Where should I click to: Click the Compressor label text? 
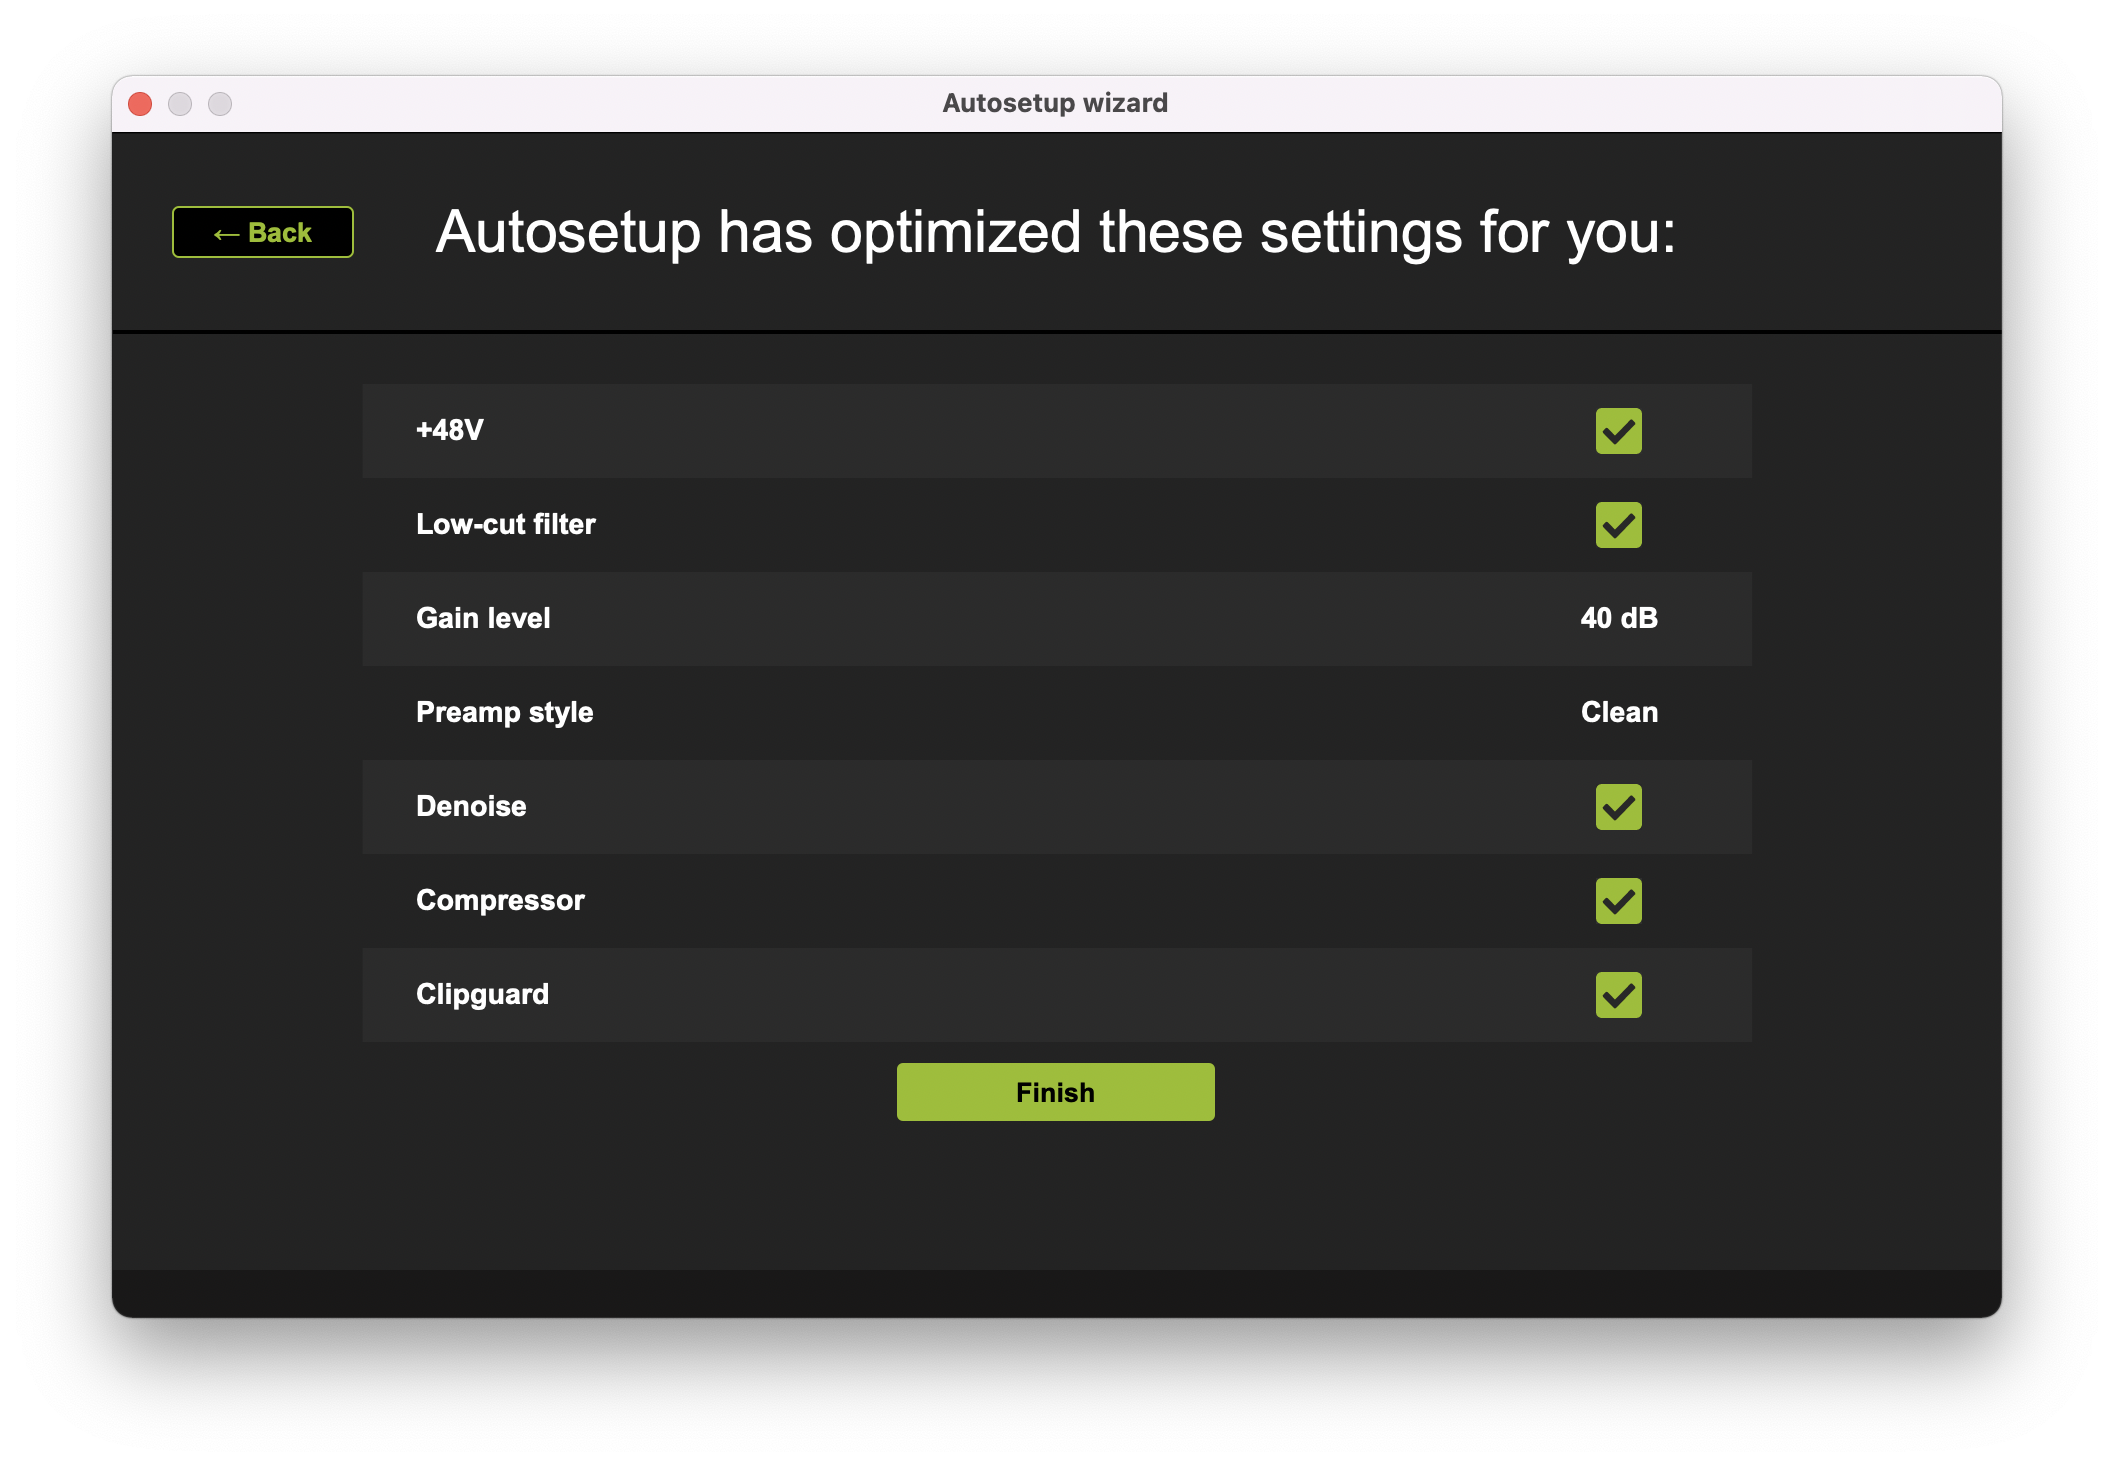(500, 900)
